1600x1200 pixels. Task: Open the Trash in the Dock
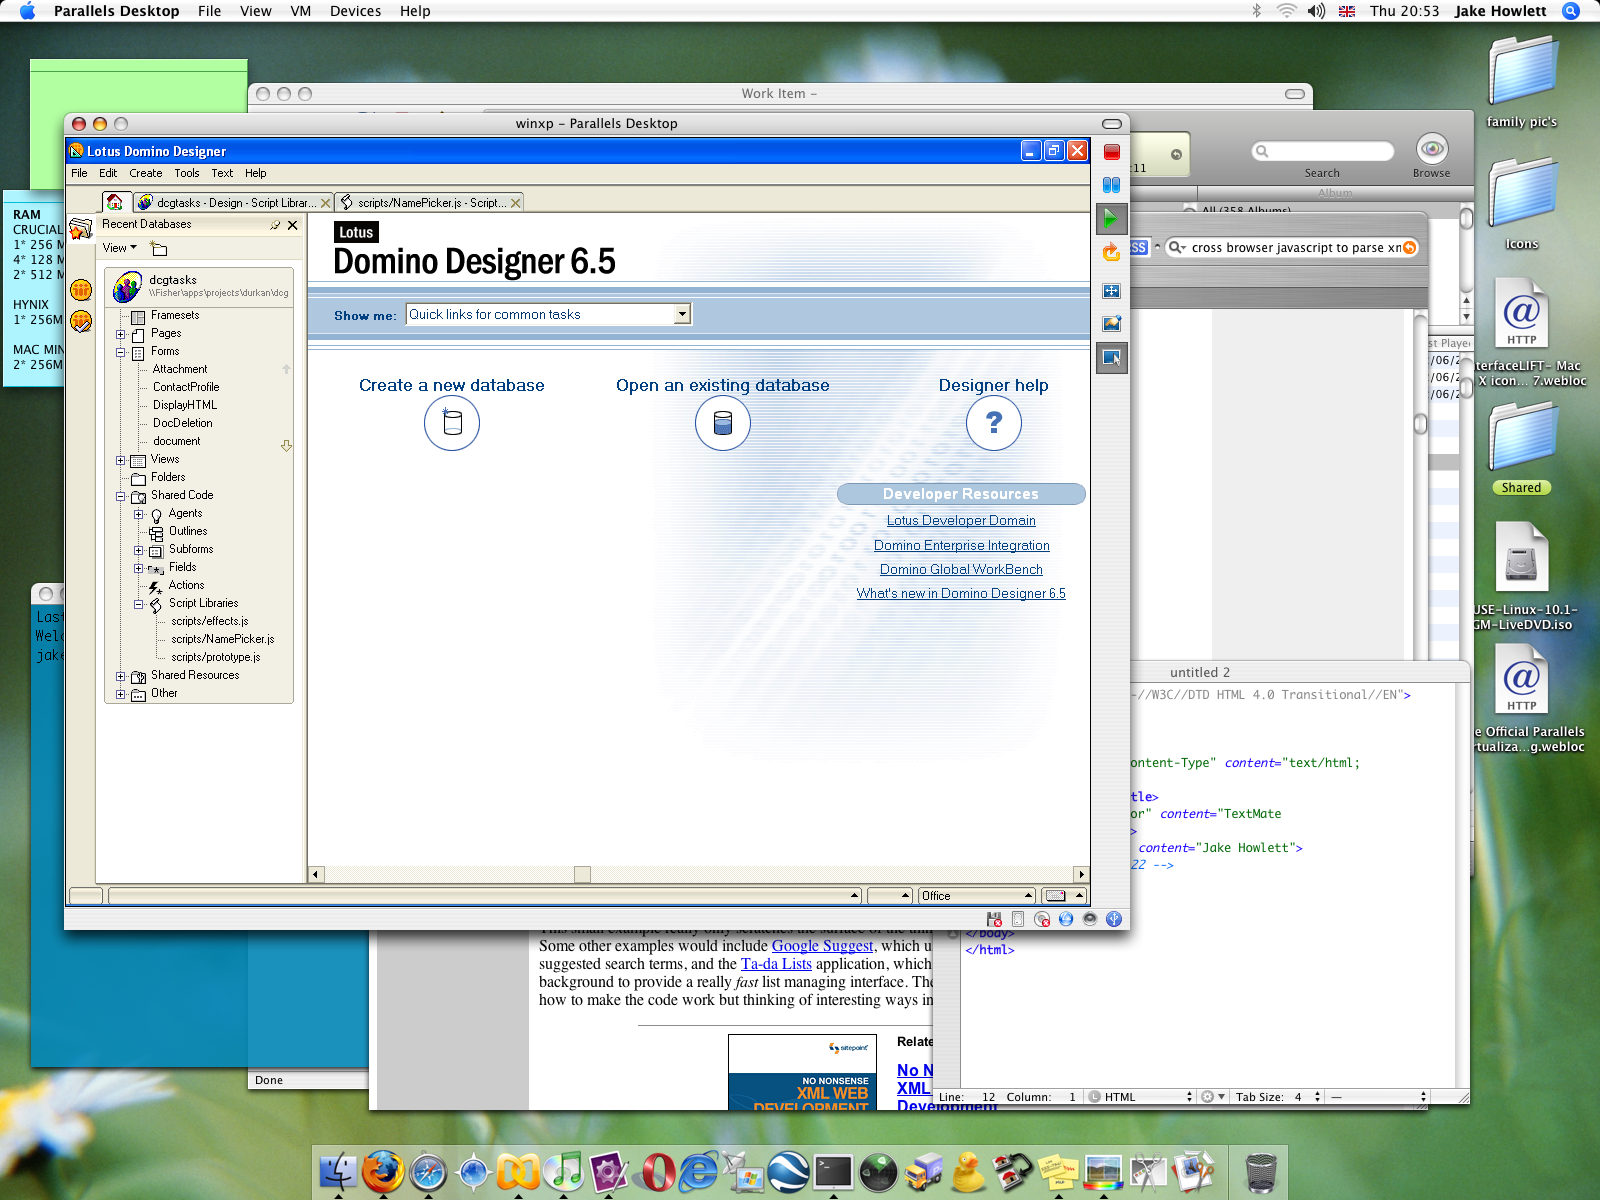pos(1261,1172)
